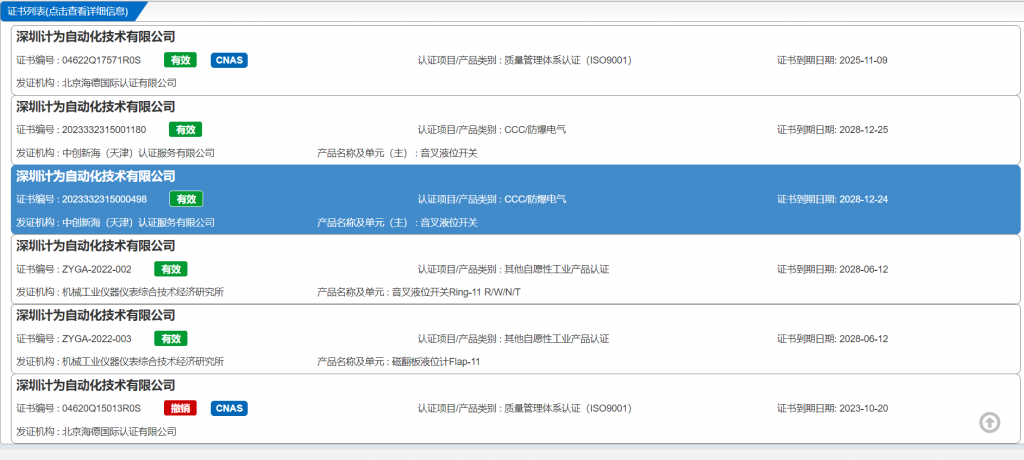Click product 磁翻板液位计Flap-11
Screen dimensions: 1024x460
coord(436,361)
